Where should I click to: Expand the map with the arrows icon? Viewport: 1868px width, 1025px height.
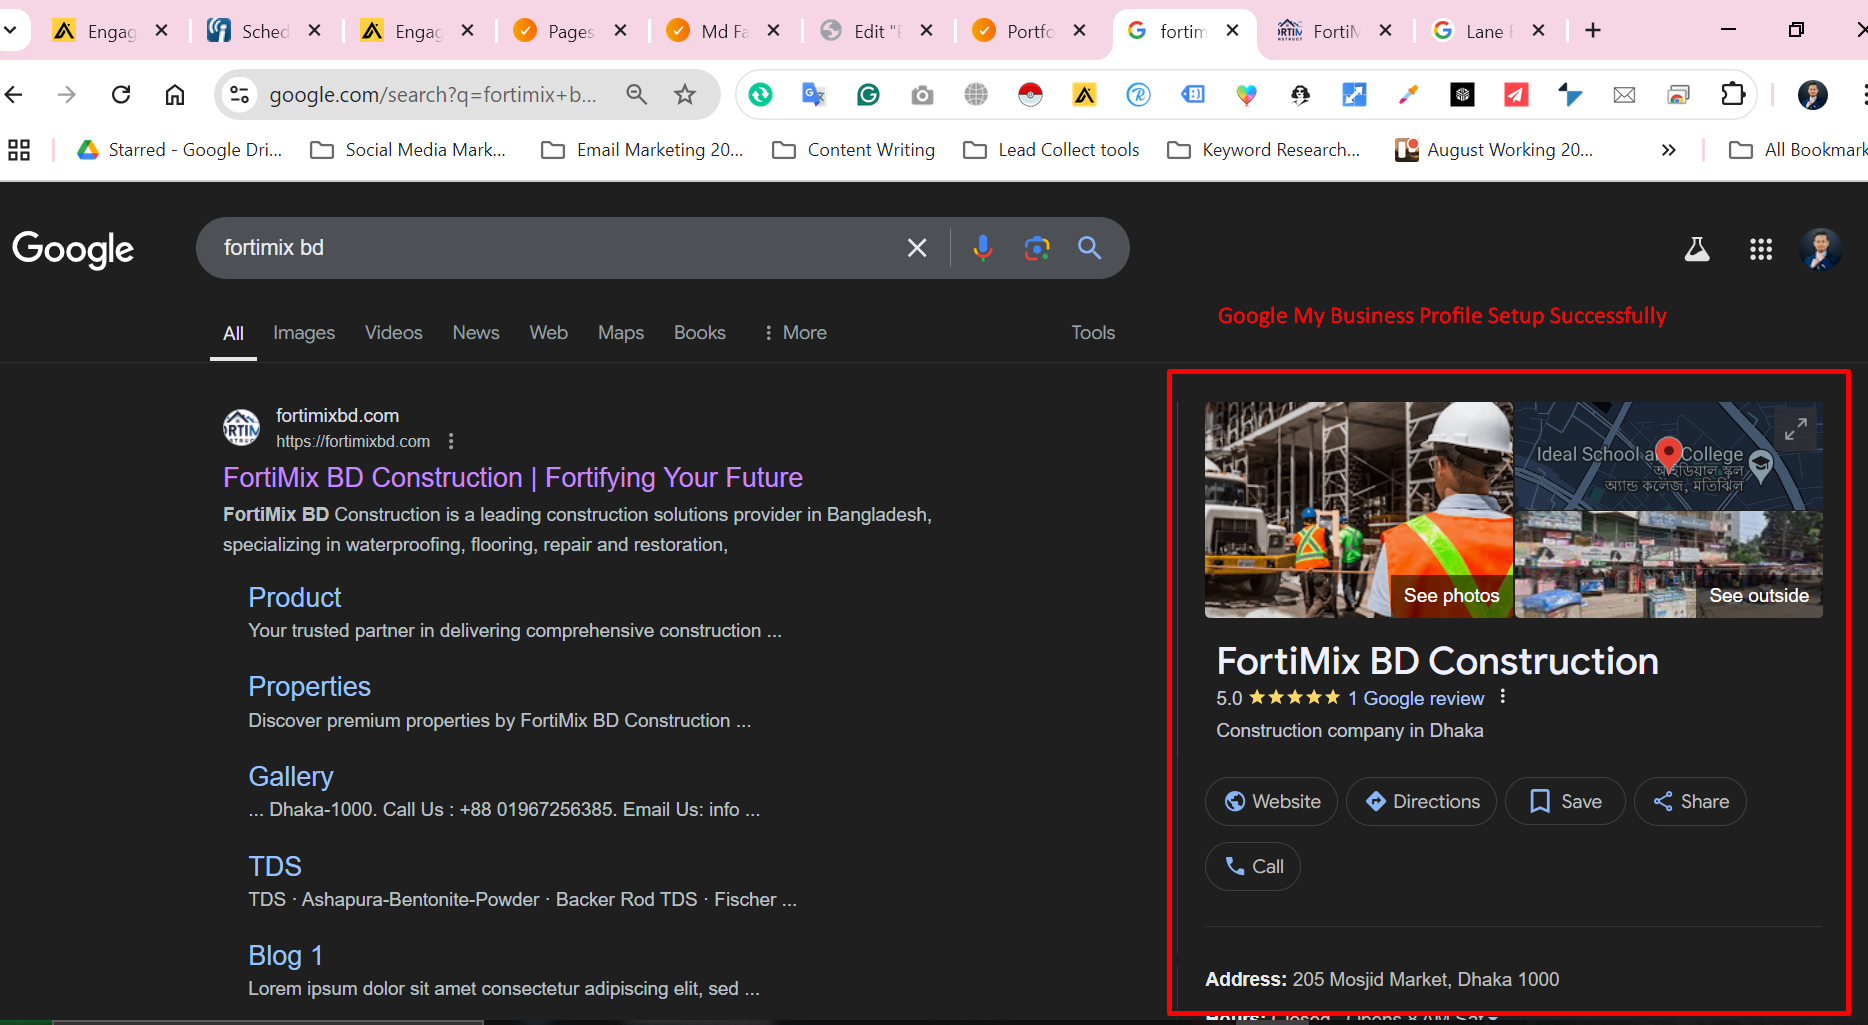click(1796, 429)
